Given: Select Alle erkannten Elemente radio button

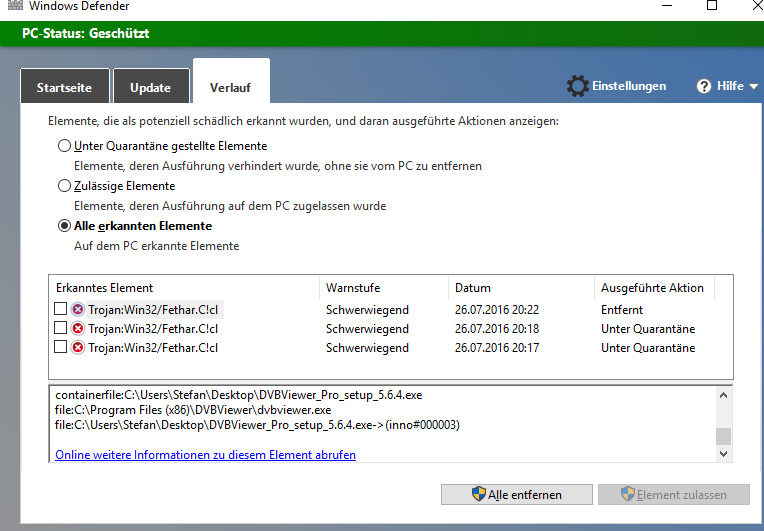Looking at the screenshot, I should (x=65, y=226).
